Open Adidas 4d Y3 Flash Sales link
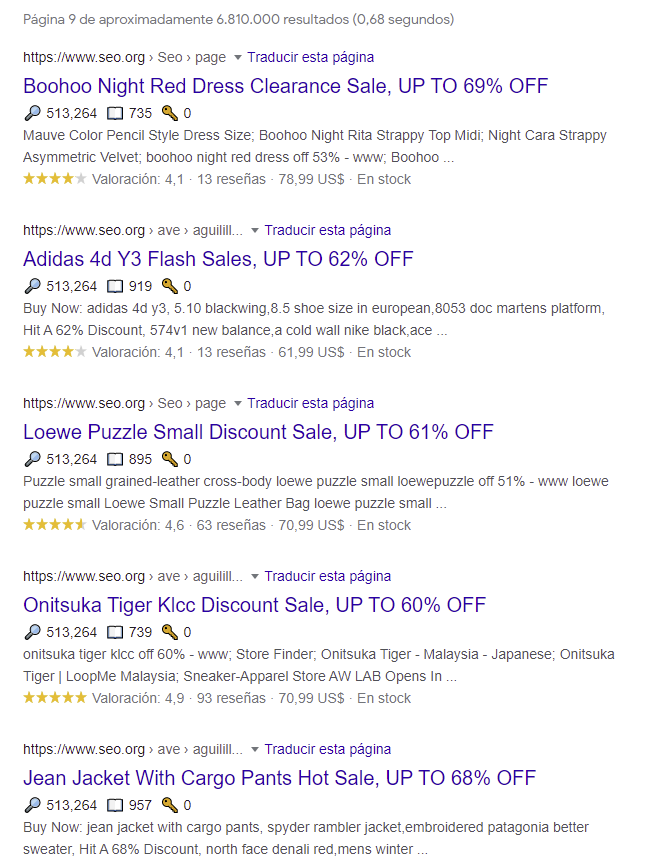Screen dimensions: 668x856 tap(218, 259)
